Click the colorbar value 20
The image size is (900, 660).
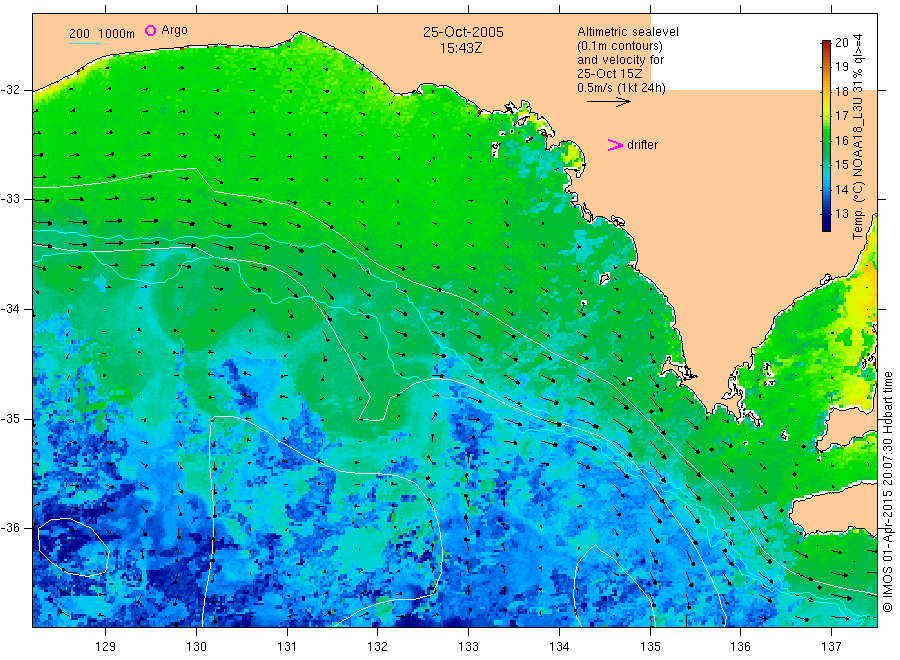(x=841, y=42)
